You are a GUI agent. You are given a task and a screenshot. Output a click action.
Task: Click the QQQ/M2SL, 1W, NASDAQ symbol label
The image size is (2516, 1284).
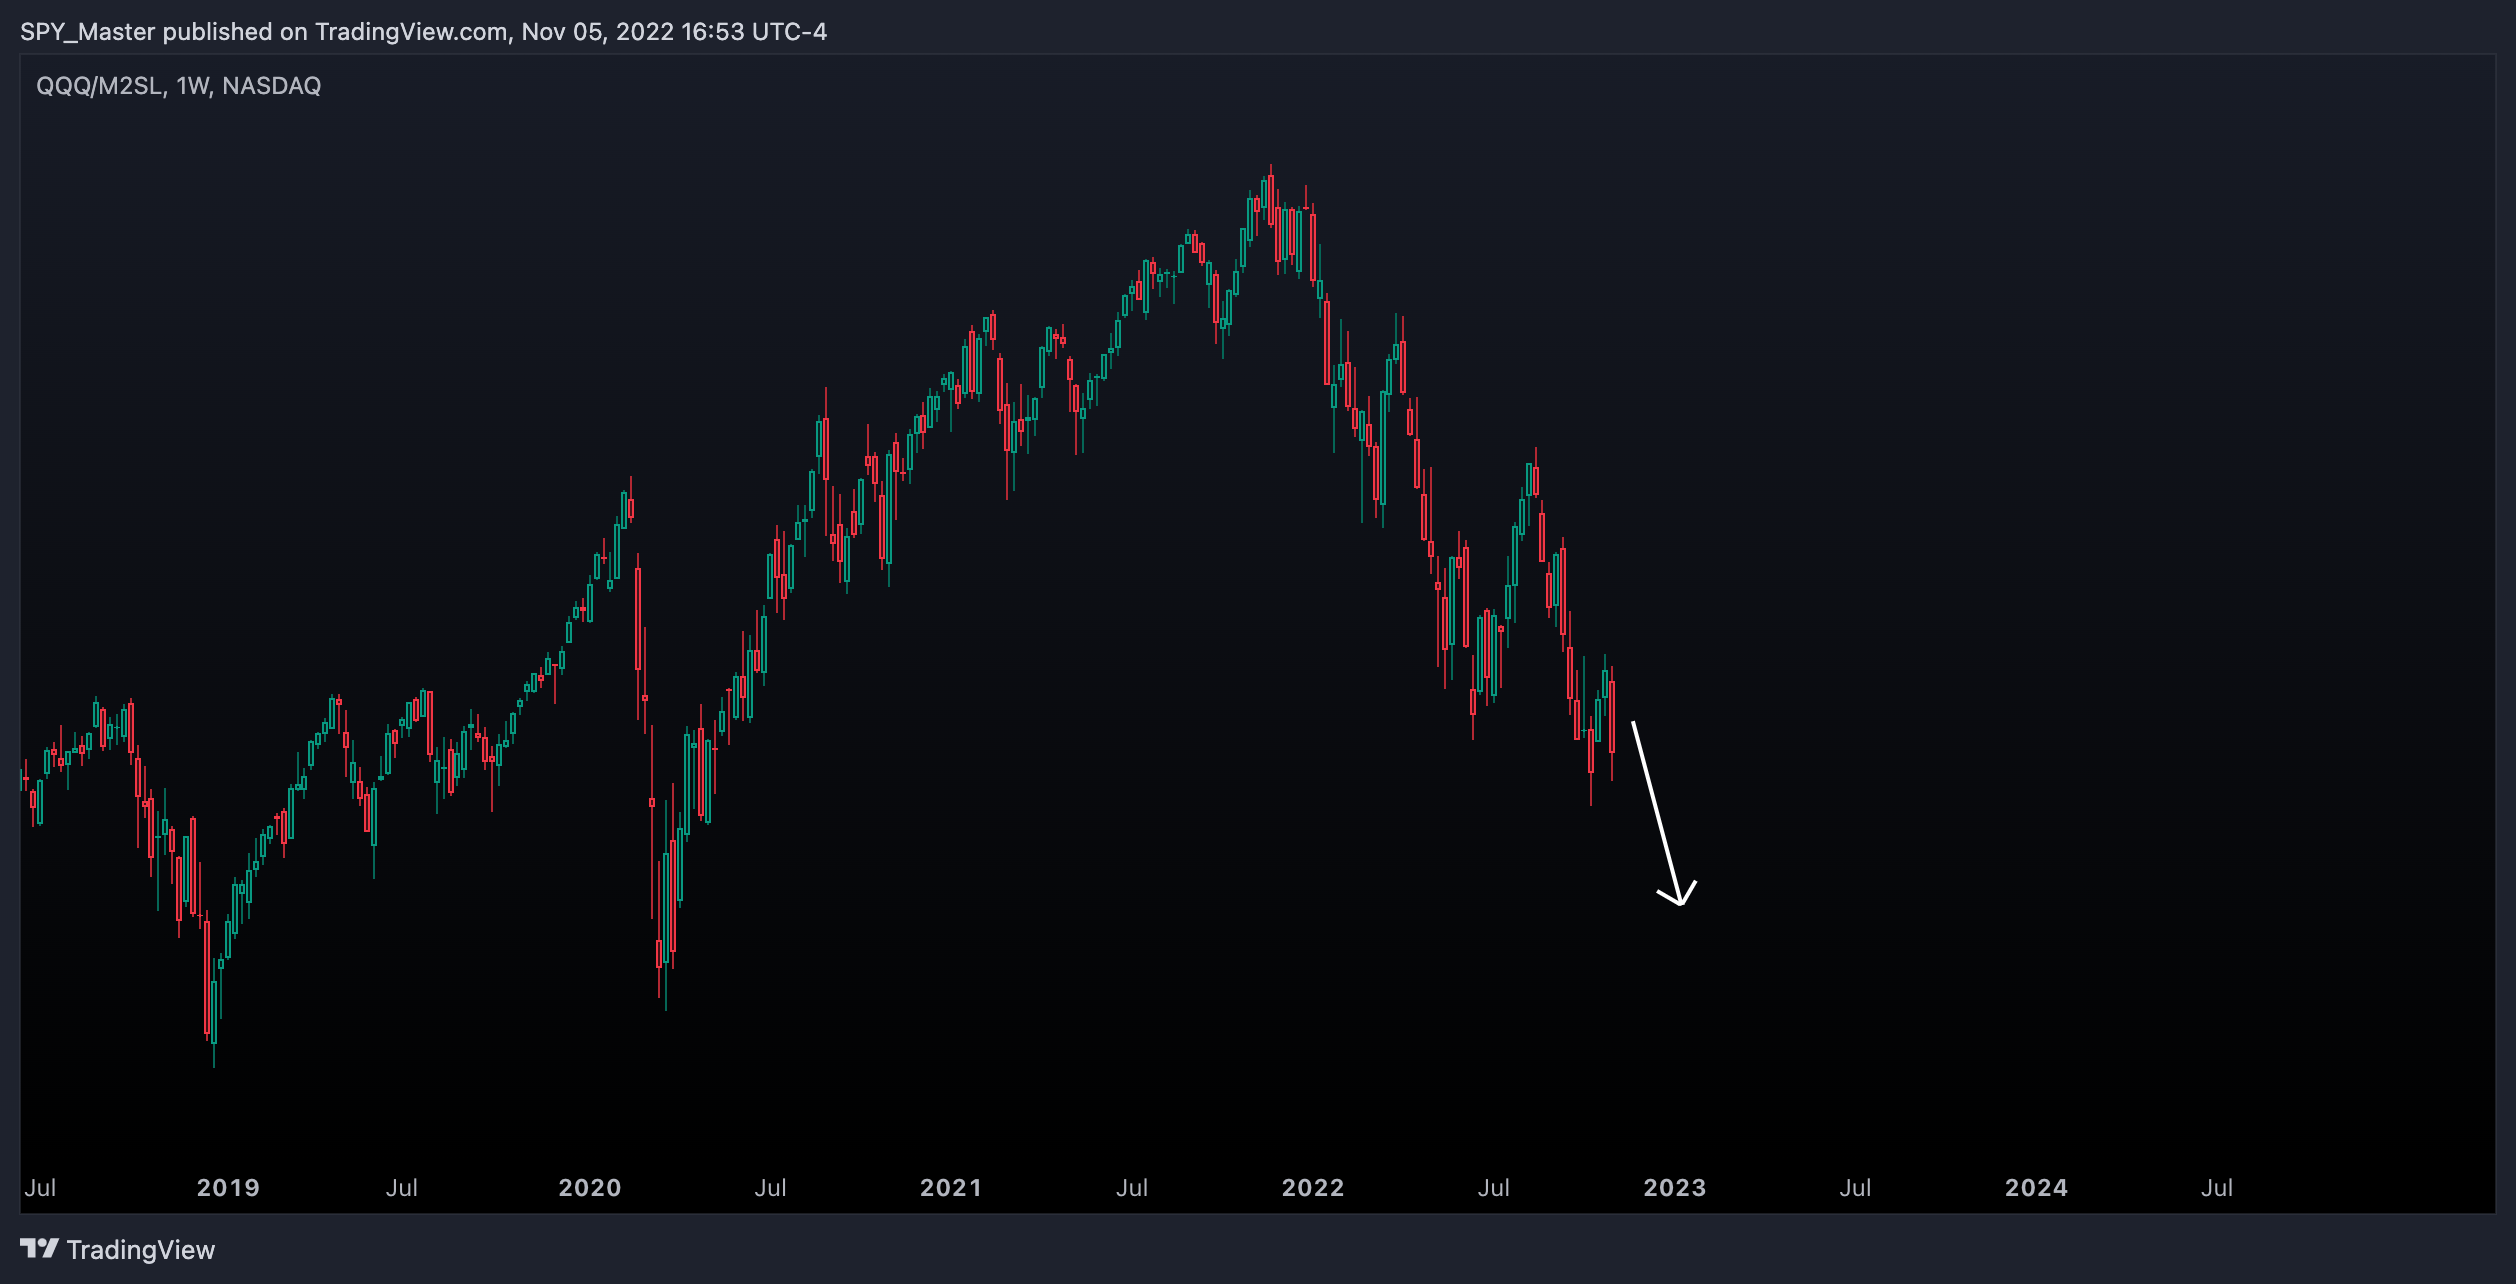[179, 86]
